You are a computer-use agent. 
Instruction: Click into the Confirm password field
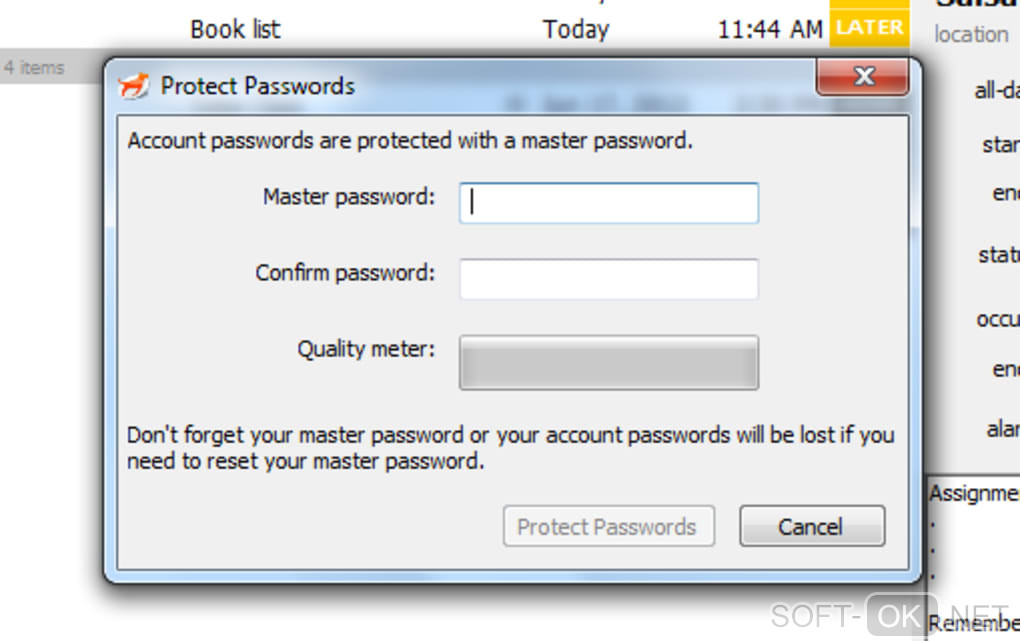608,279
